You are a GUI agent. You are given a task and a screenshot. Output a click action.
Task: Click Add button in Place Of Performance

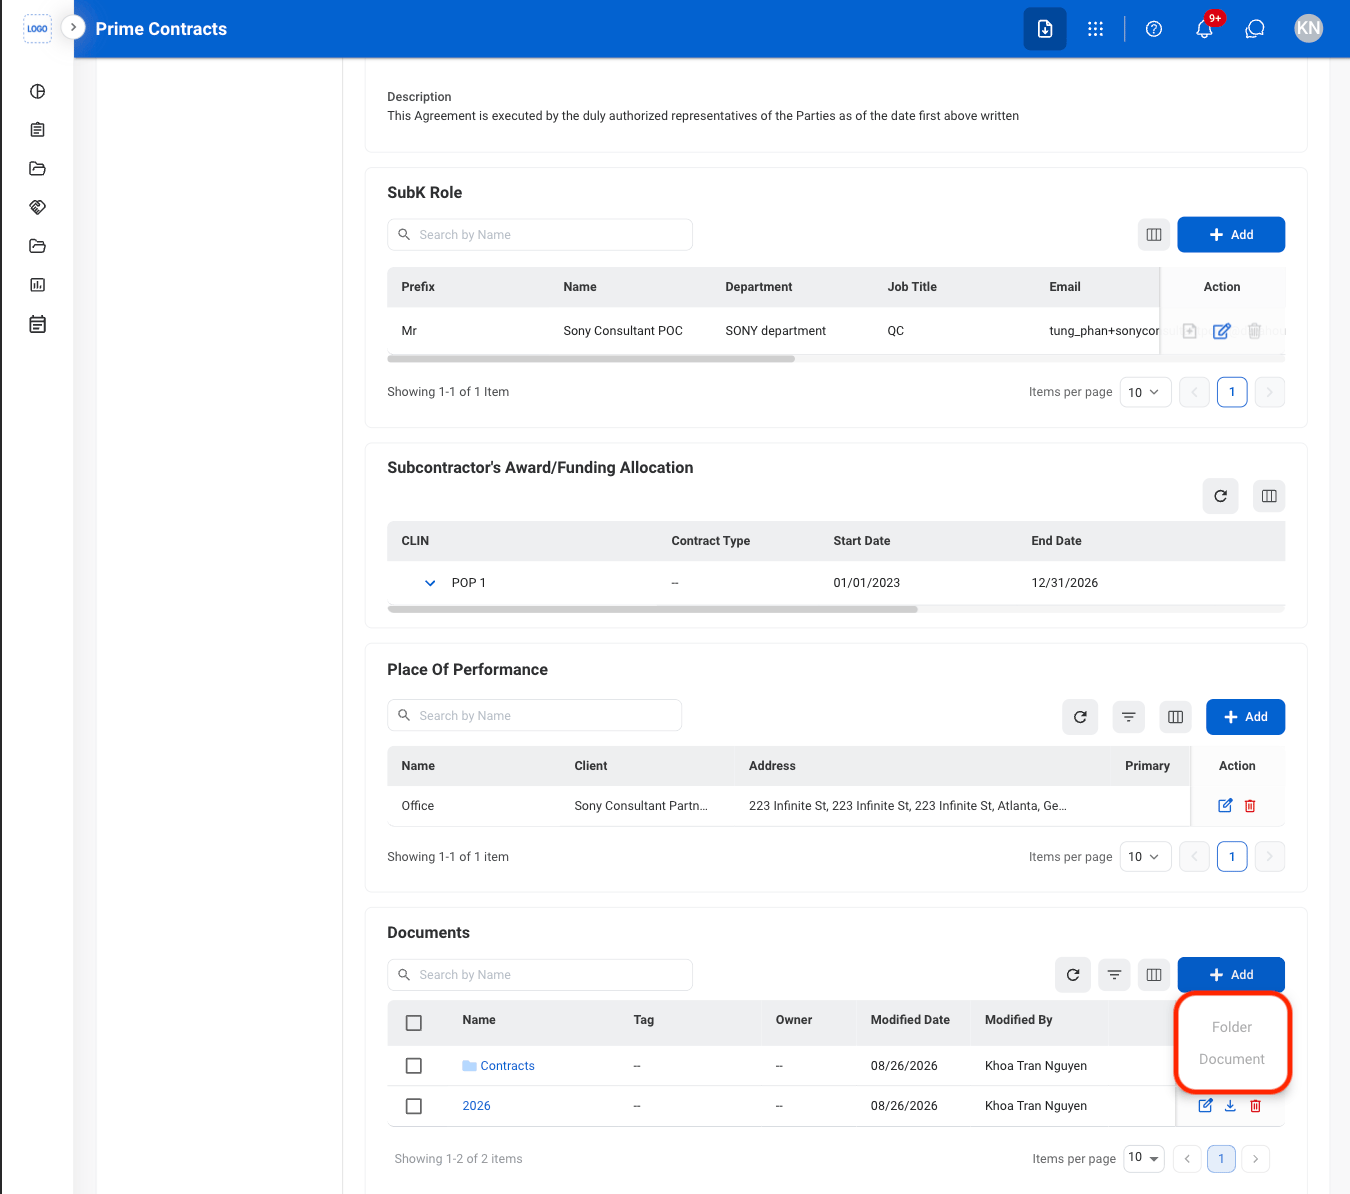coord(1245,717)
